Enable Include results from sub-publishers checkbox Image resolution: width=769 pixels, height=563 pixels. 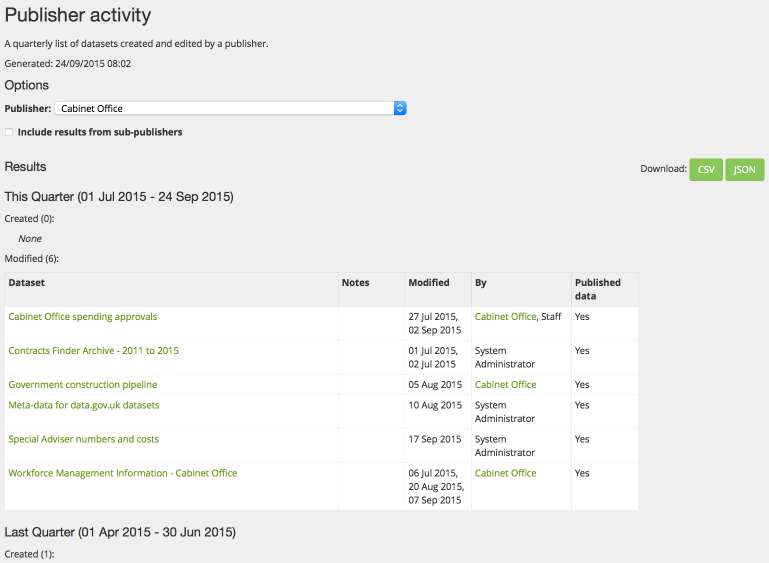(x=9, y=132)
